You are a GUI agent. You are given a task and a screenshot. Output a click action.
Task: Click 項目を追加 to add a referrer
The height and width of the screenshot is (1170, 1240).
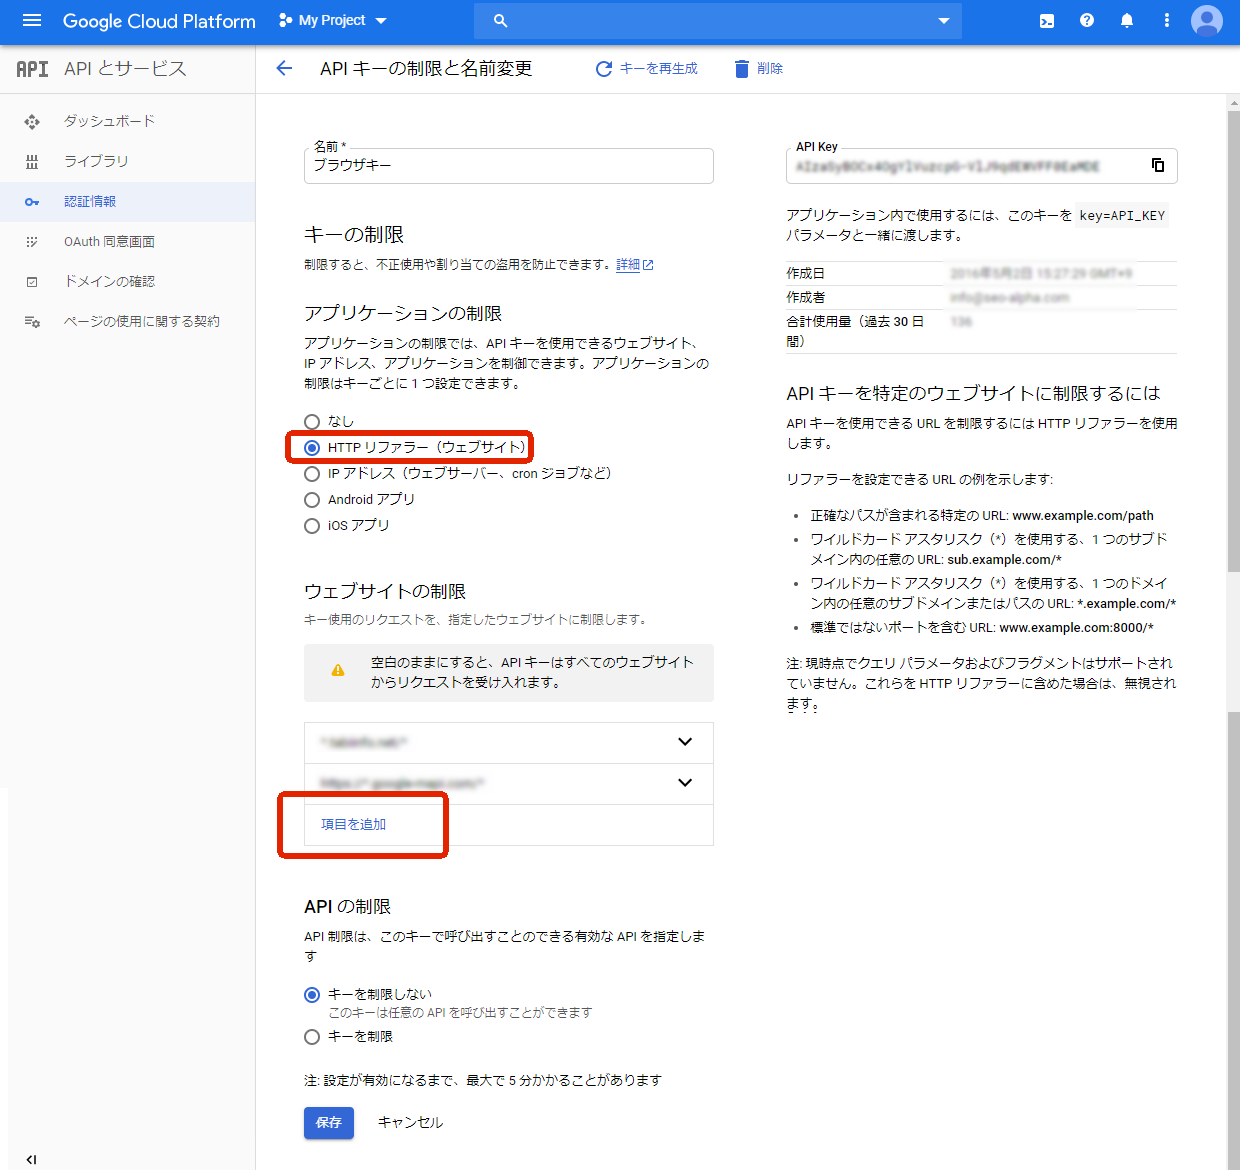[353, 824]
